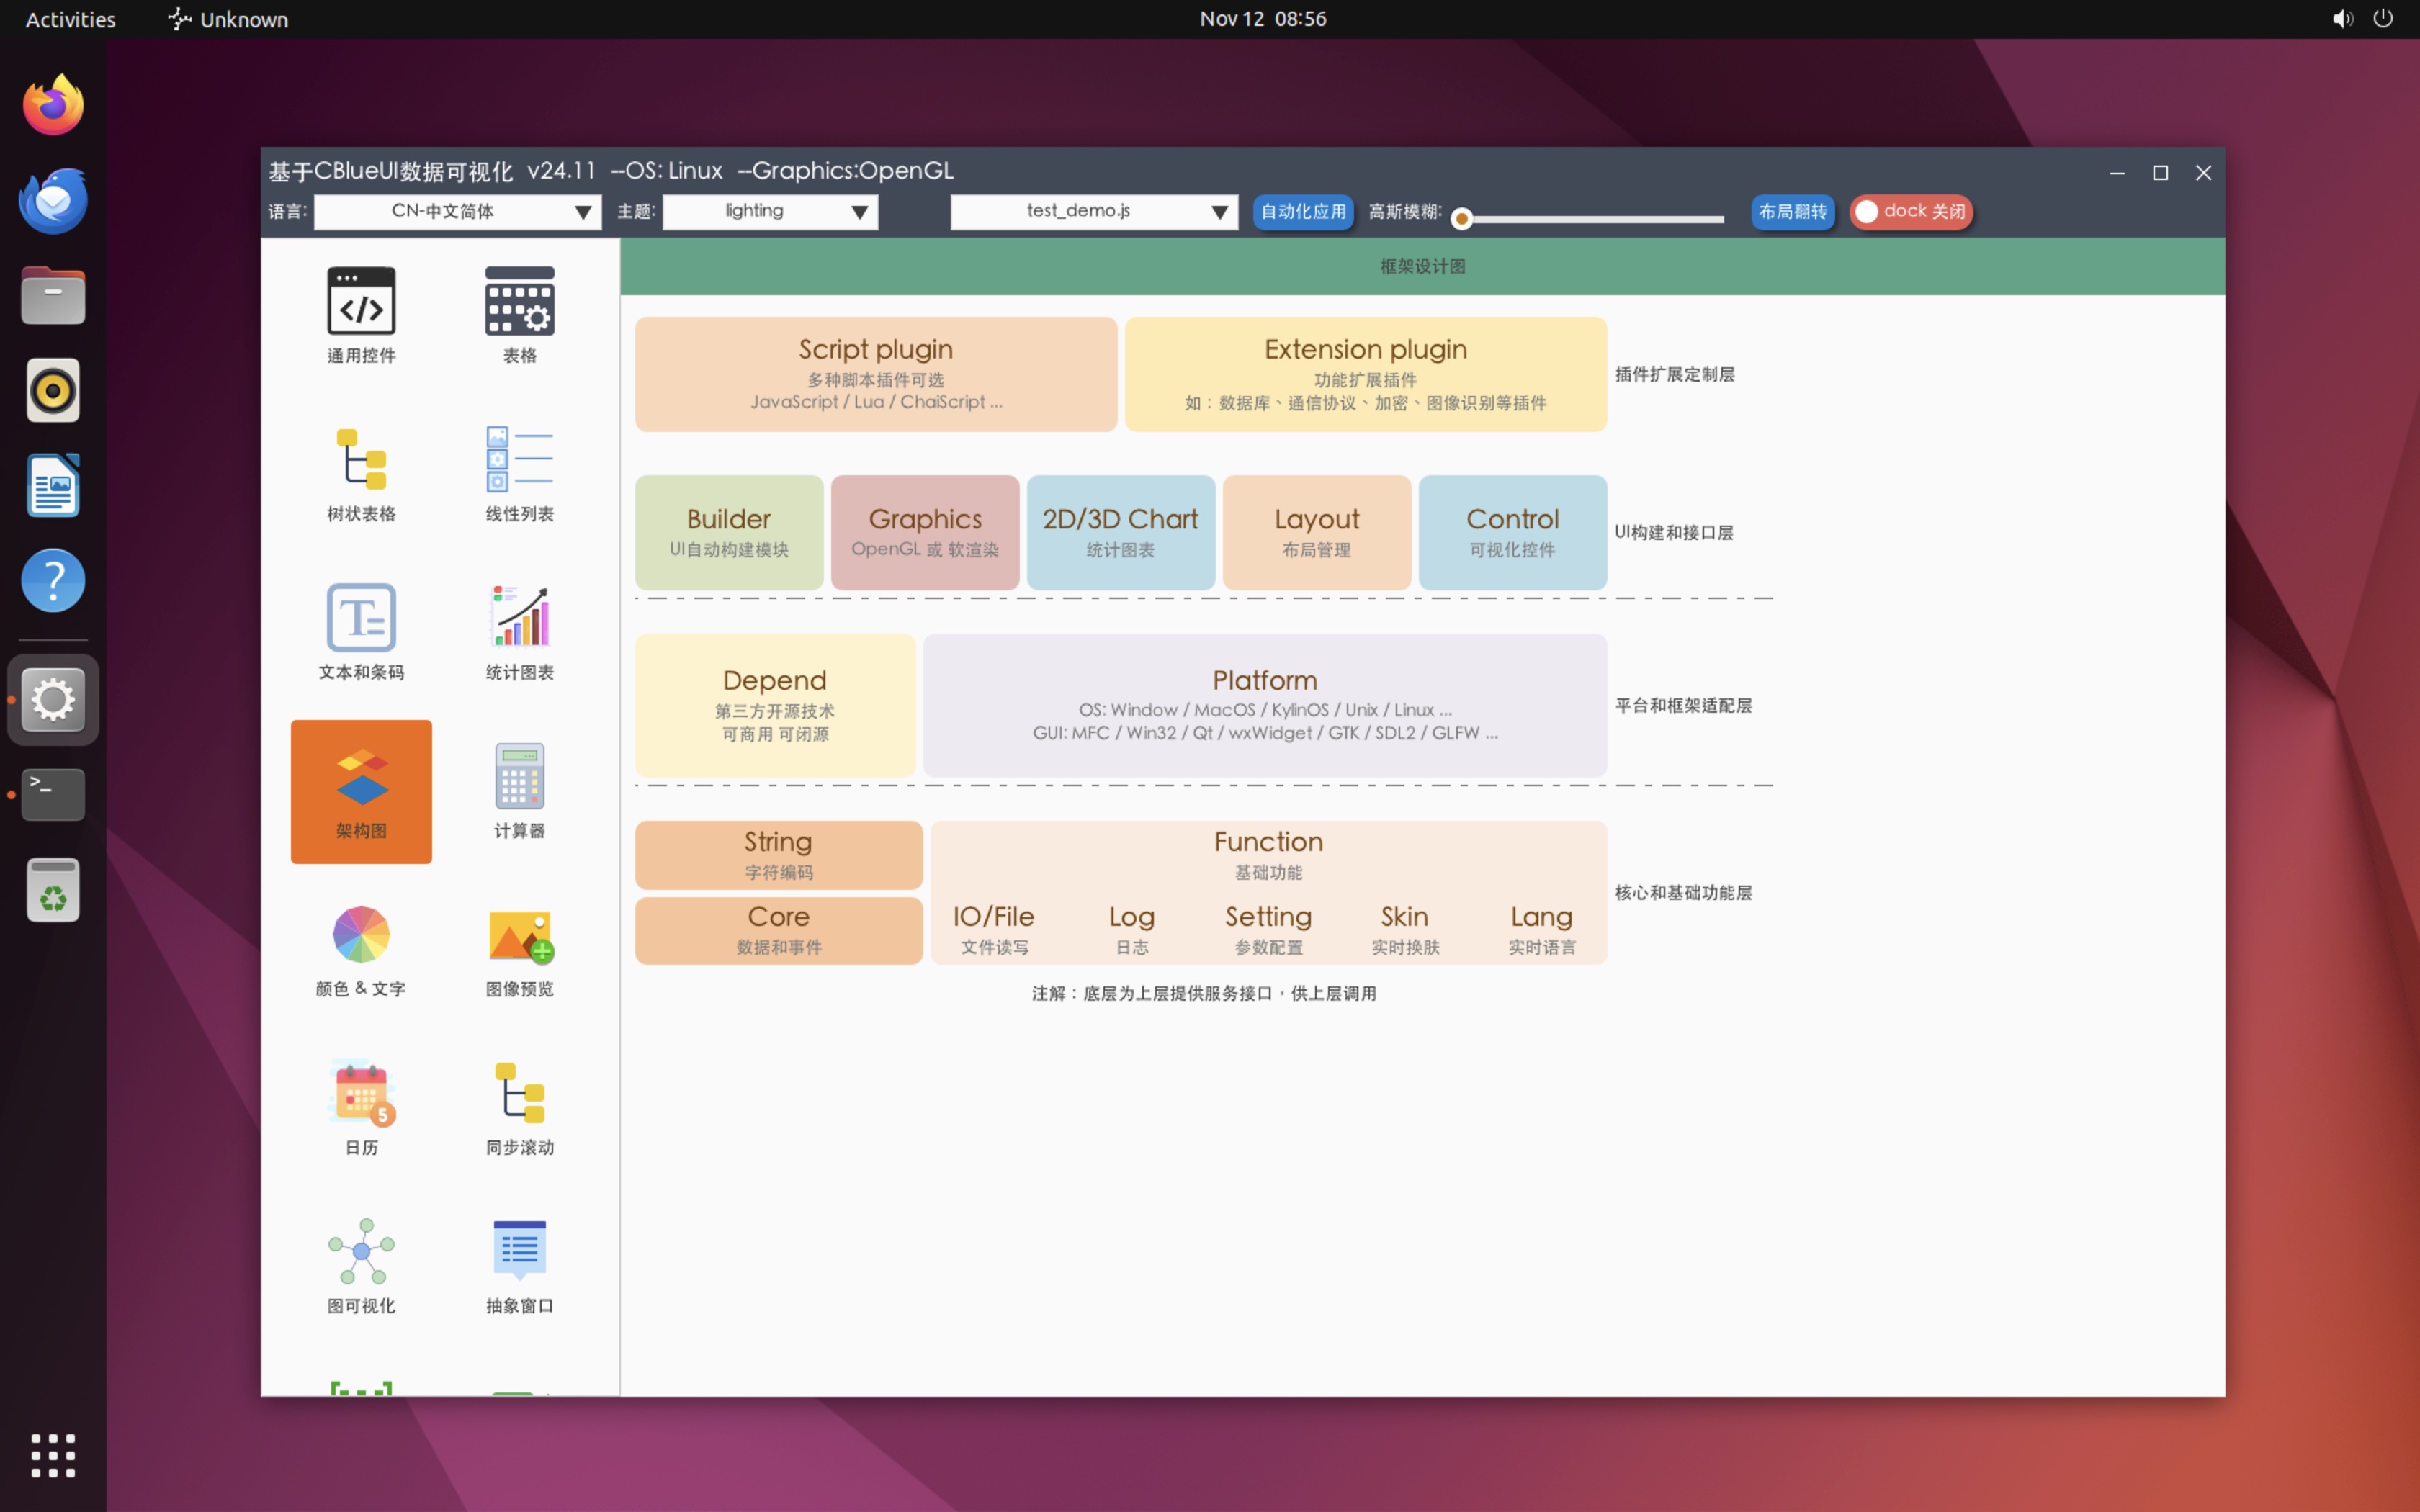Open the 通用控件 code icon
Viewport: 2420px width, 1512px height.
[x=361, y=301]
